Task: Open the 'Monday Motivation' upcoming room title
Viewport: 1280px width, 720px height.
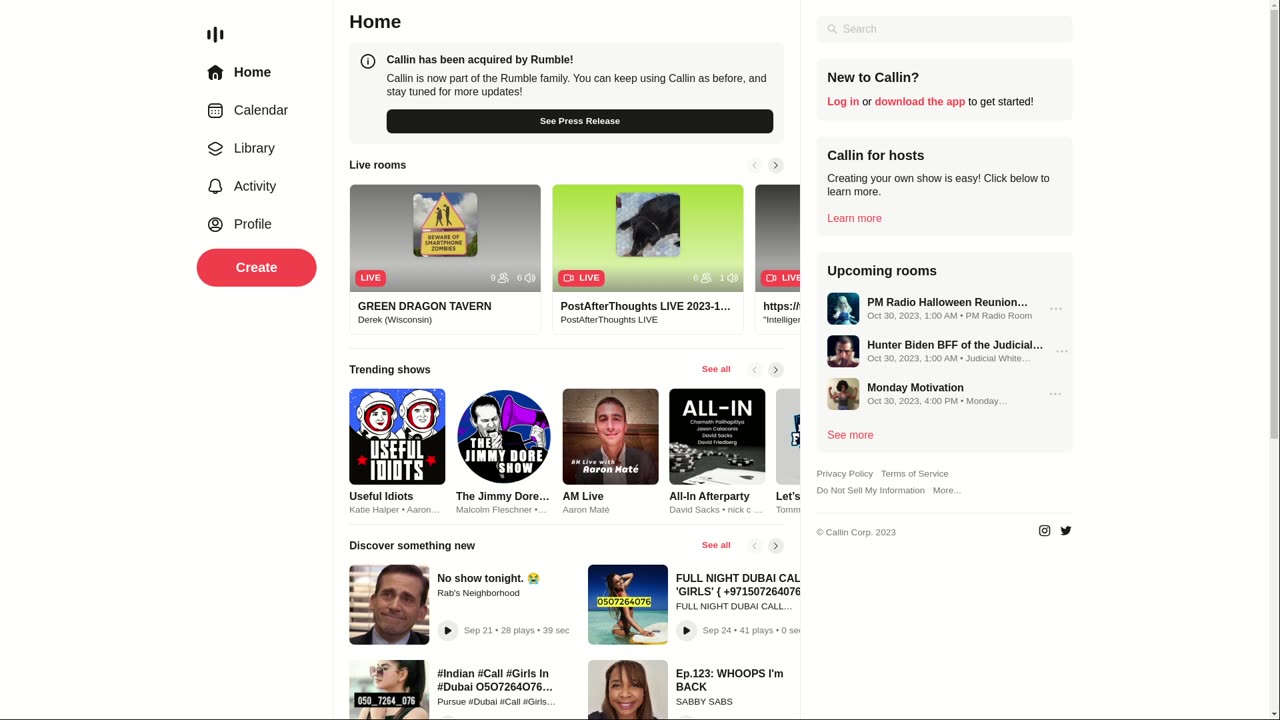Action: (x=915, y=388)
